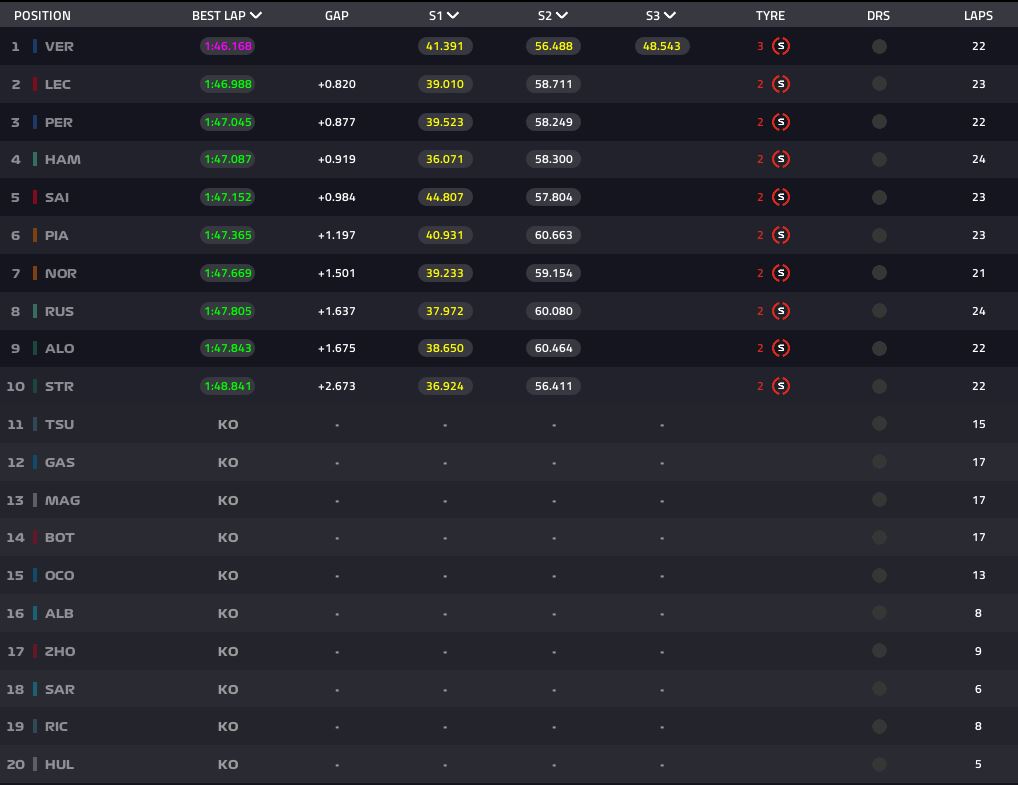Click the DRS indicator dot for HUL

point(879,764)
